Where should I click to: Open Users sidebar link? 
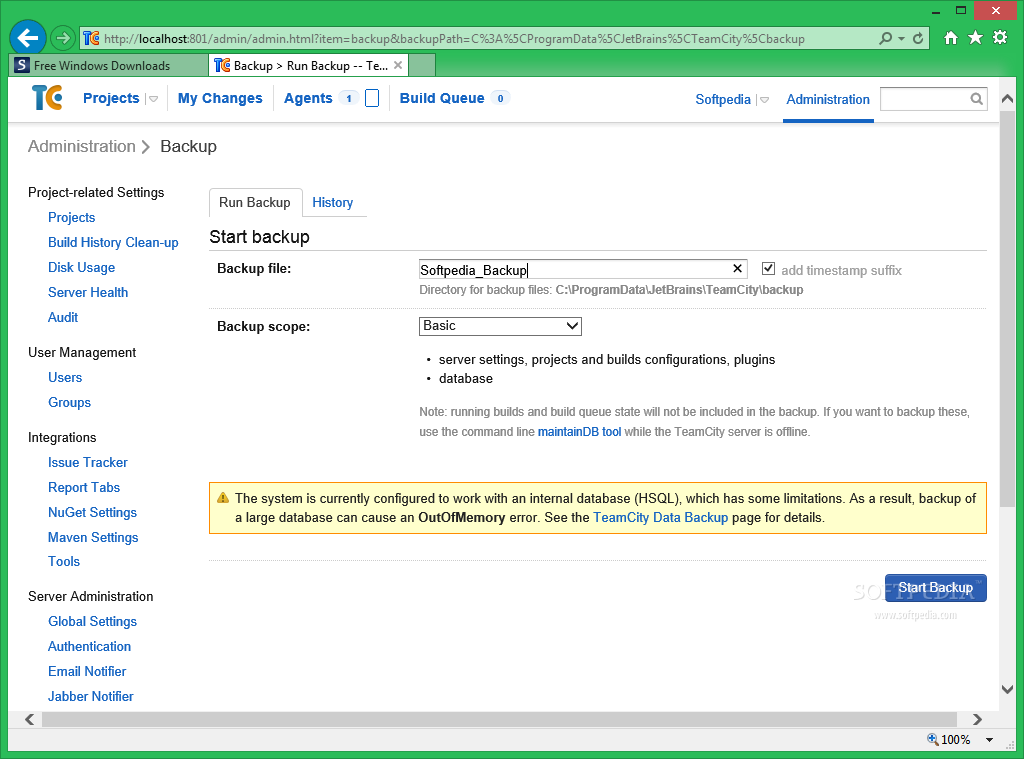pyautogui.click(x=65, y=377)
